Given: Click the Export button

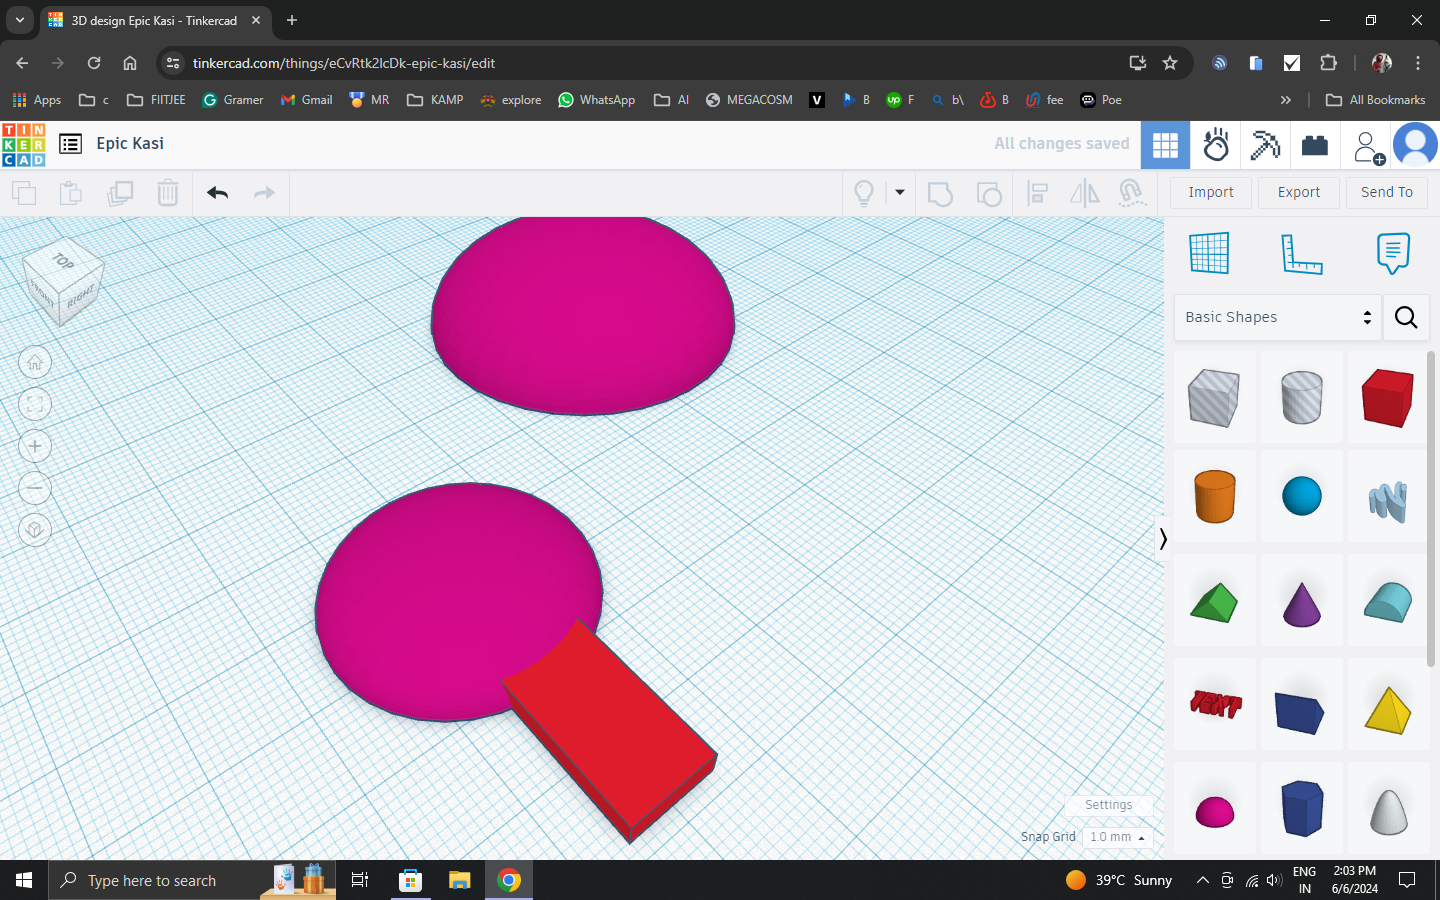Looking at the screenshot, I should tap(1299, 192).
